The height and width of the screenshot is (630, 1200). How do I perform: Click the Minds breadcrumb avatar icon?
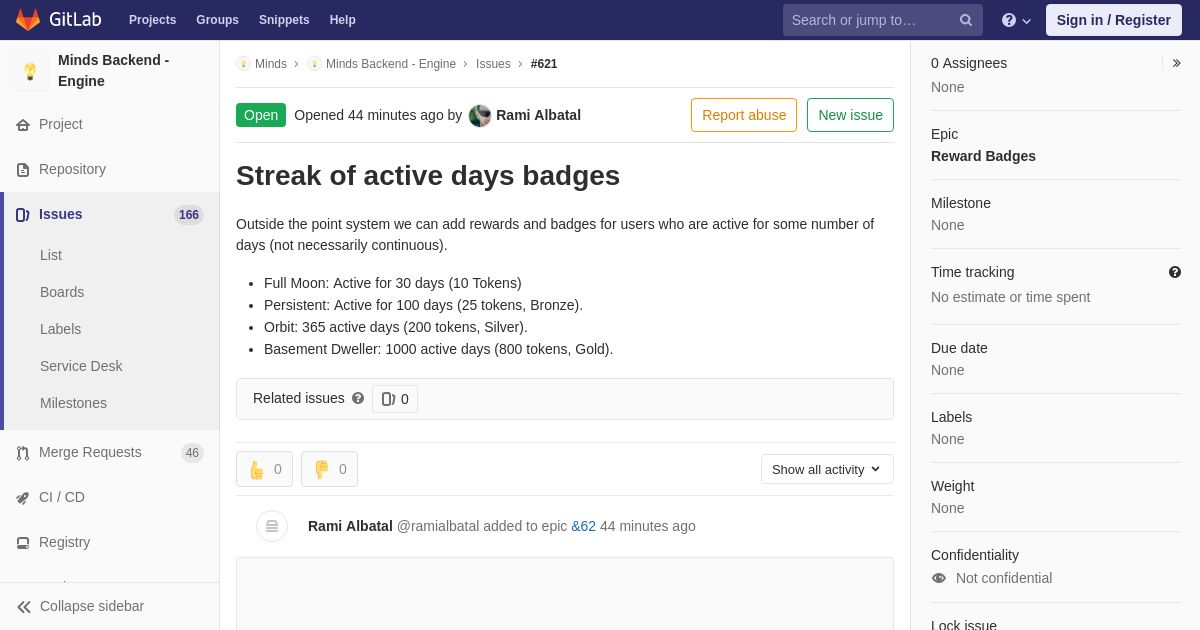(x=243, y=64)
